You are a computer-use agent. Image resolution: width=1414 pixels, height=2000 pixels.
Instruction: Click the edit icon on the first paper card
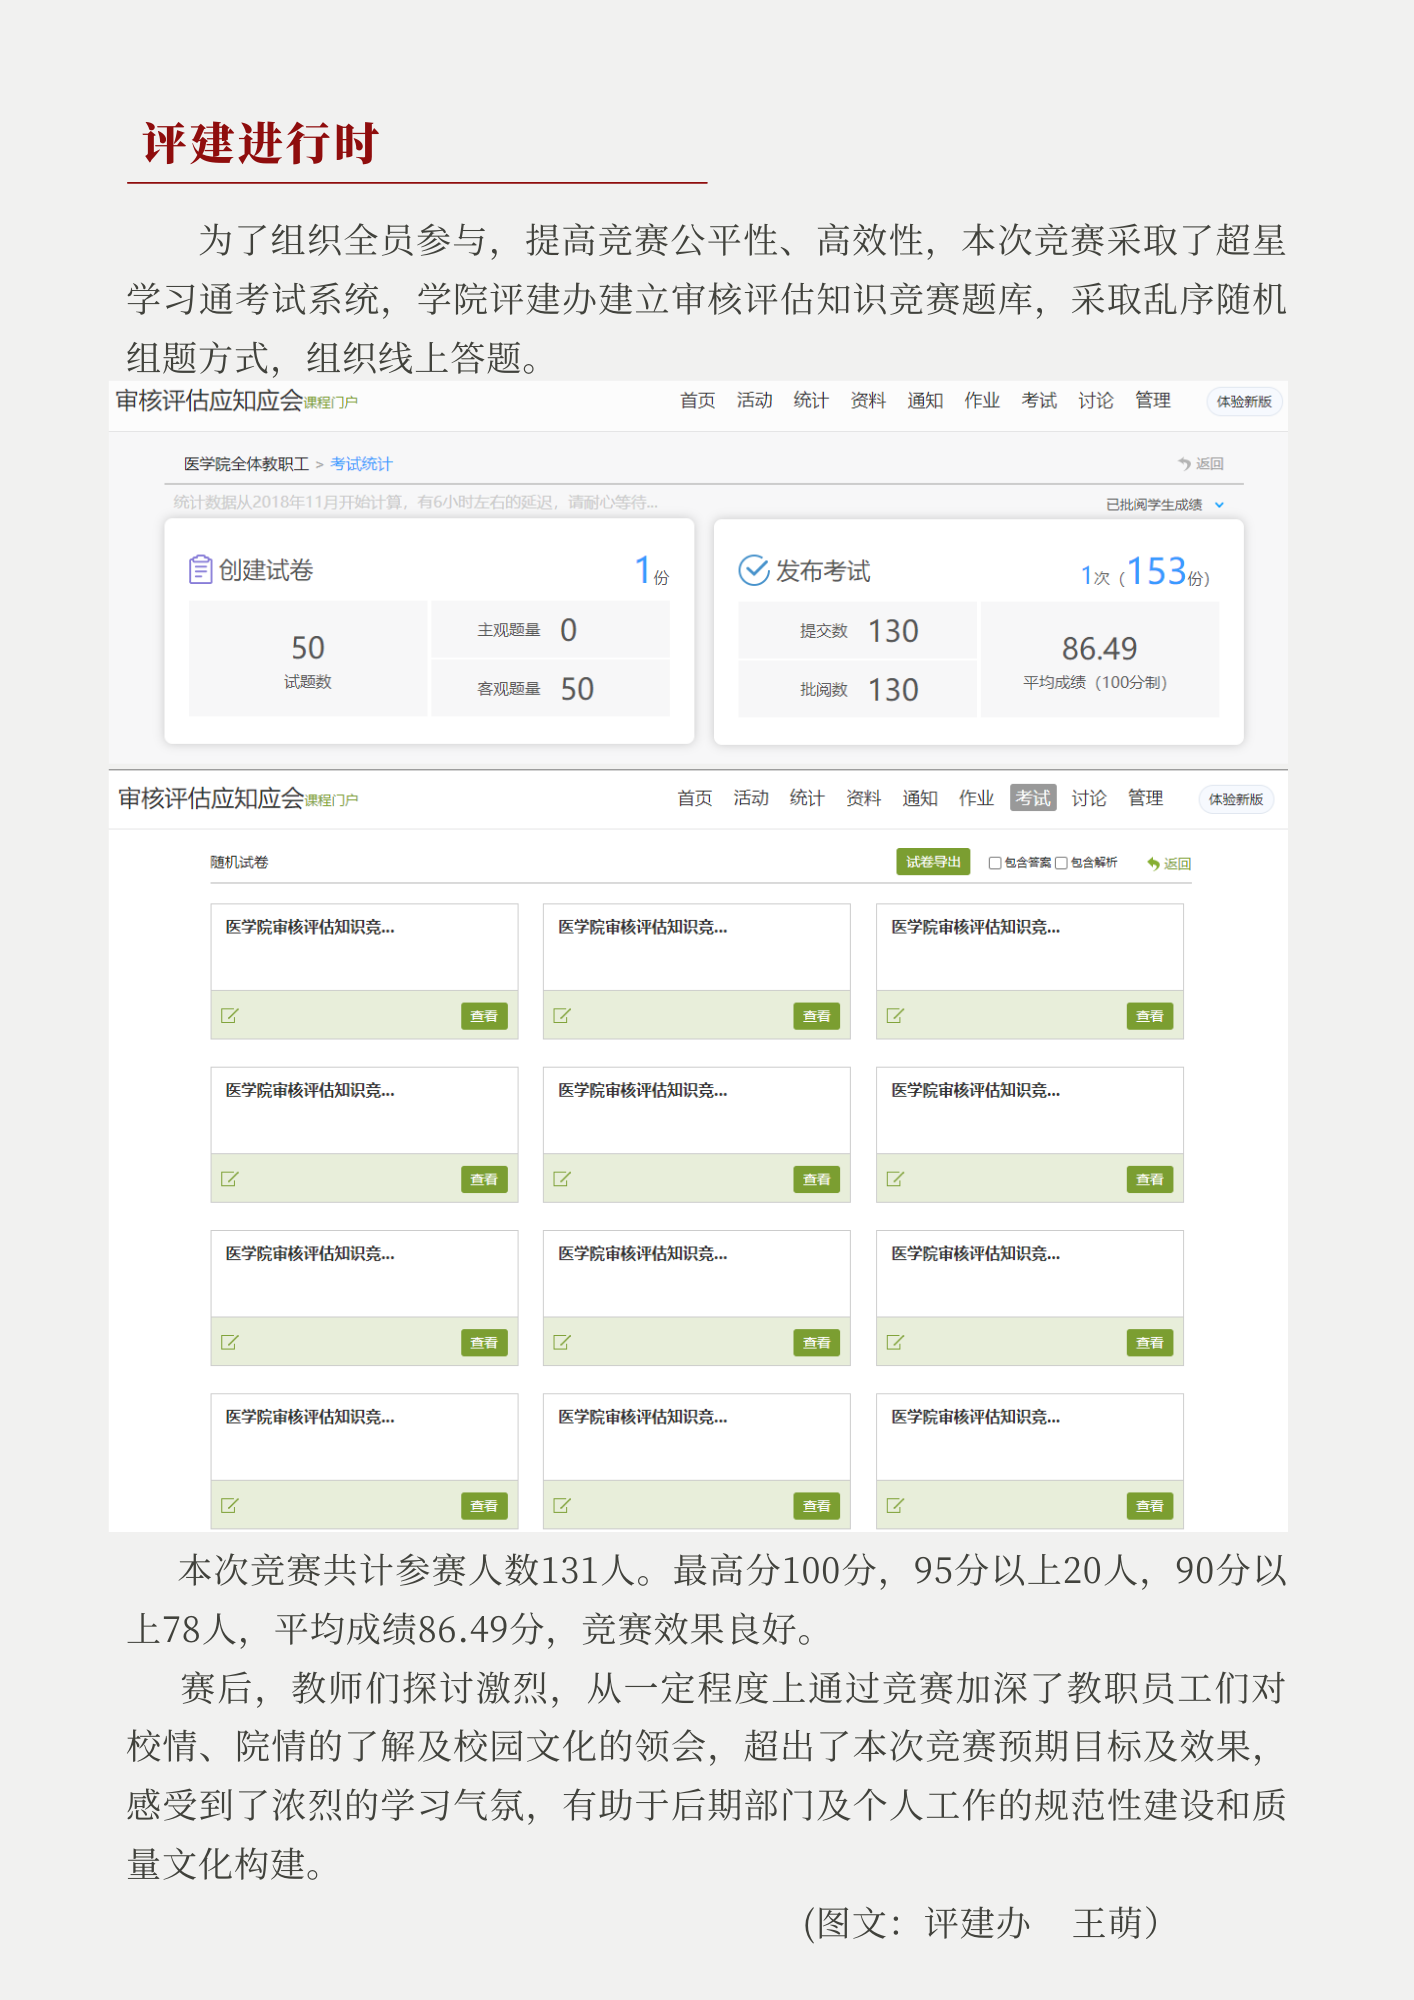coord(229,1016)
